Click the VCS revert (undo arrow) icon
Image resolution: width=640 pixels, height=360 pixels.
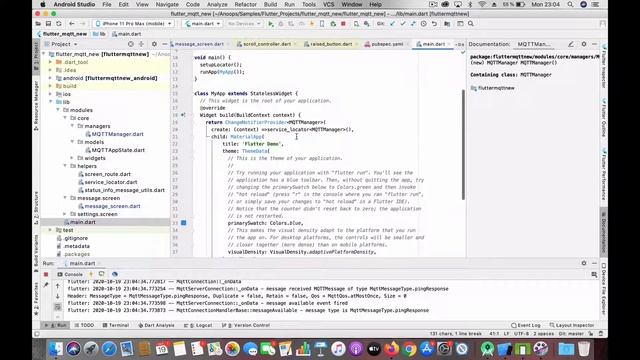(x=434, y=24)
